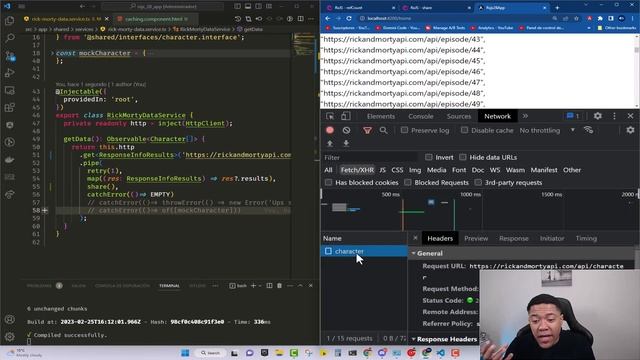Split the VS Code editor right

click(300, 19)
